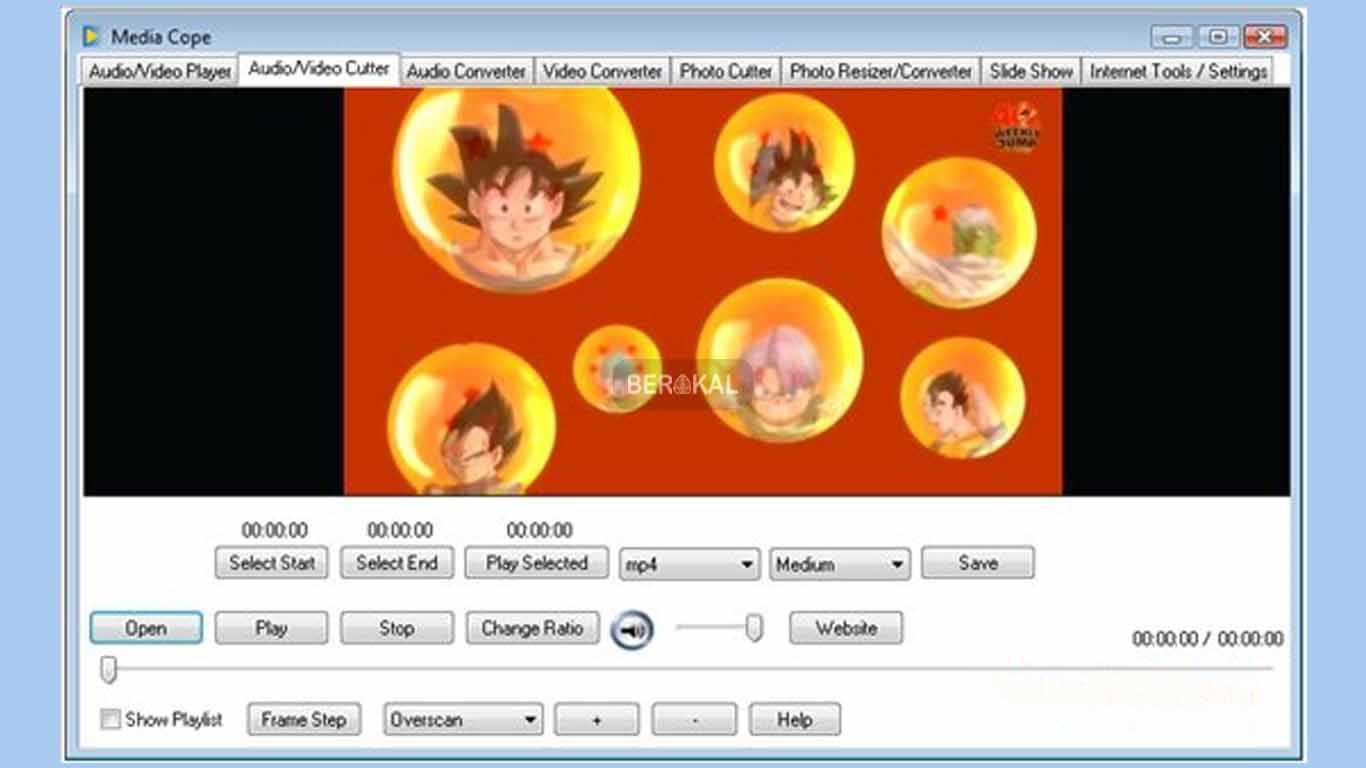1366x768 pixels.
Task: Click the 00:00:00 / 00:00:00 time readout
Action: click(1208, 639)
